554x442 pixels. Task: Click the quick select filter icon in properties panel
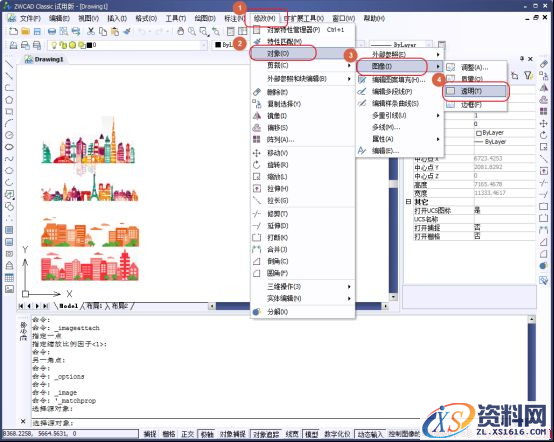528,75
